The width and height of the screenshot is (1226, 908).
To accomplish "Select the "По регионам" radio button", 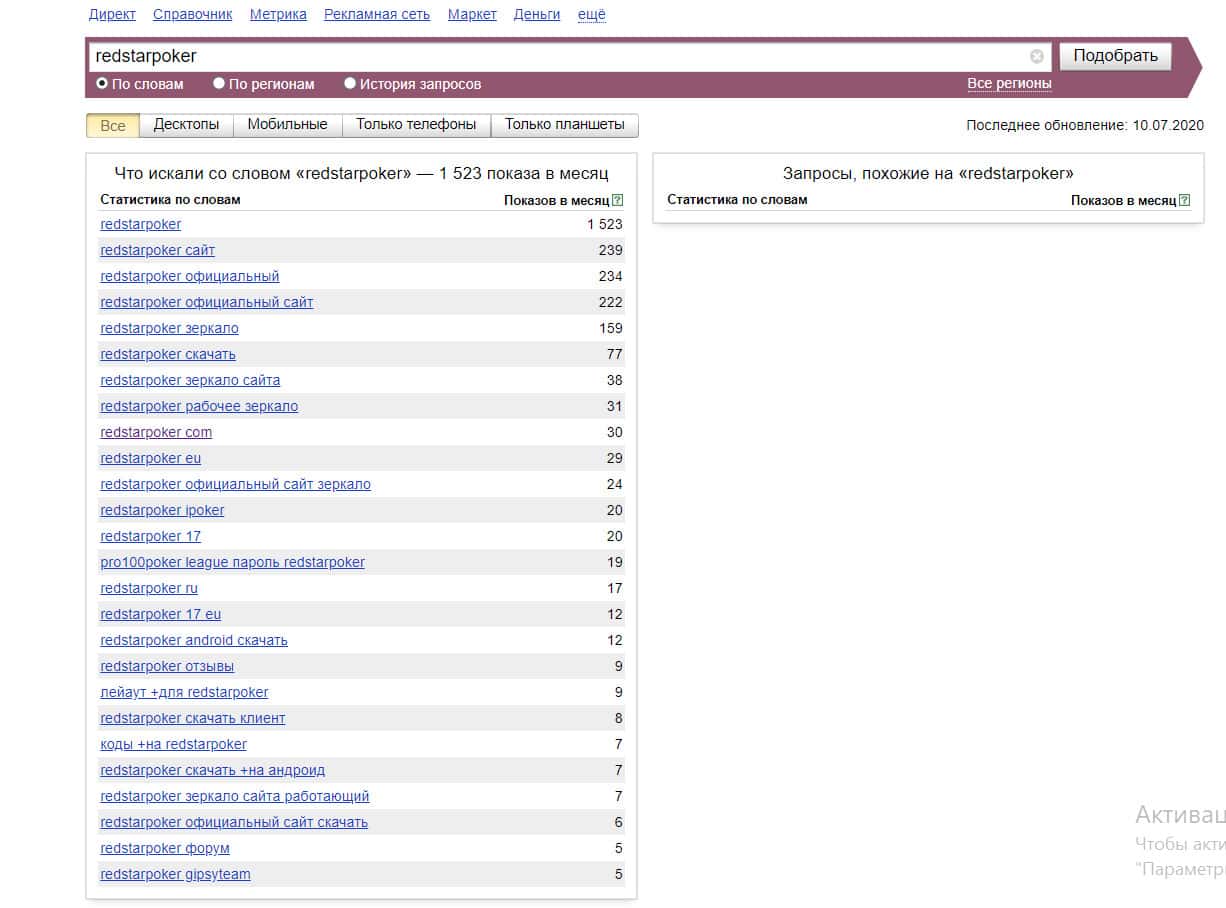I will [219, 84].
